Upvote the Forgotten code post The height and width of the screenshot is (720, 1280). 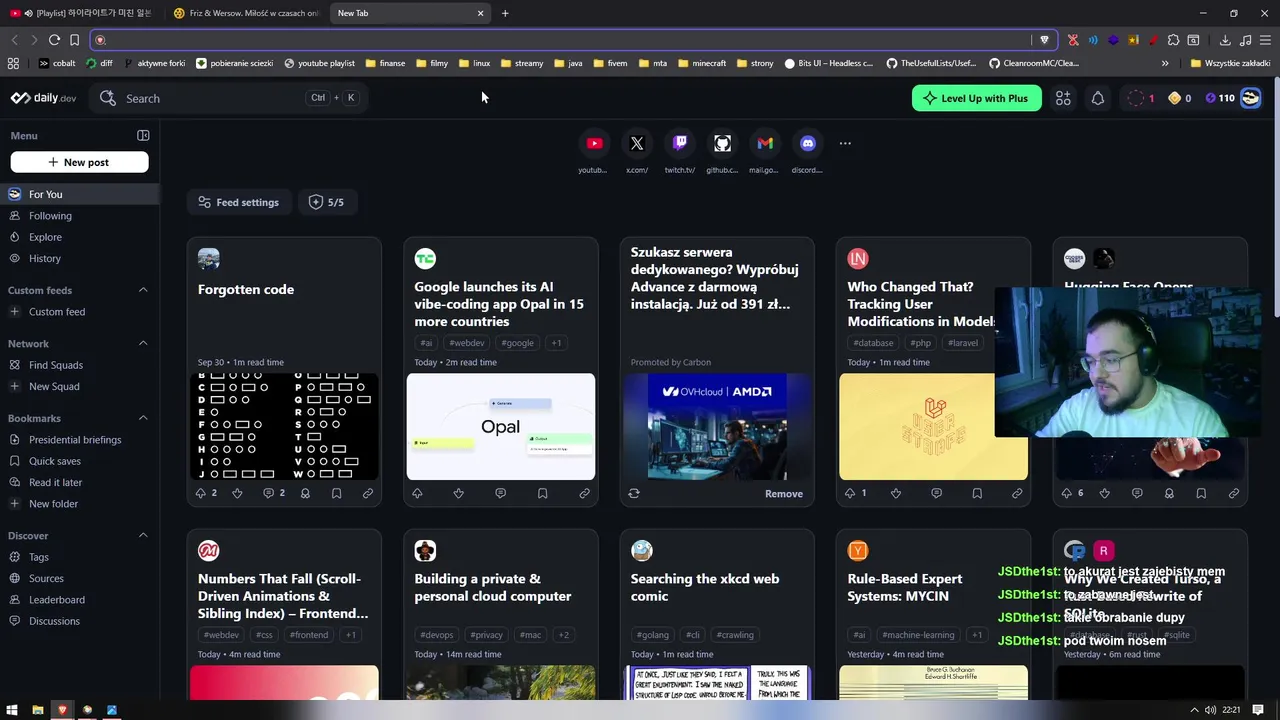tap(201, 493)
